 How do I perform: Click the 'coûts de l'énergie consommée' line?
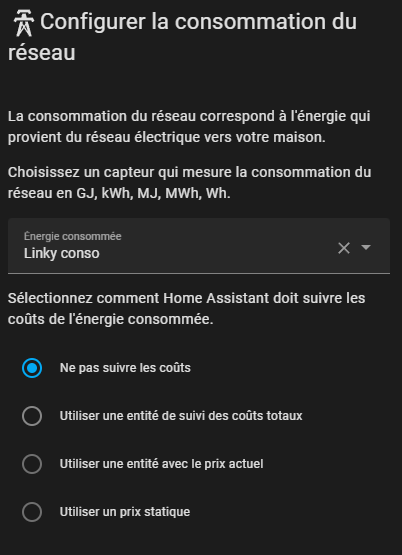(110, 320)
